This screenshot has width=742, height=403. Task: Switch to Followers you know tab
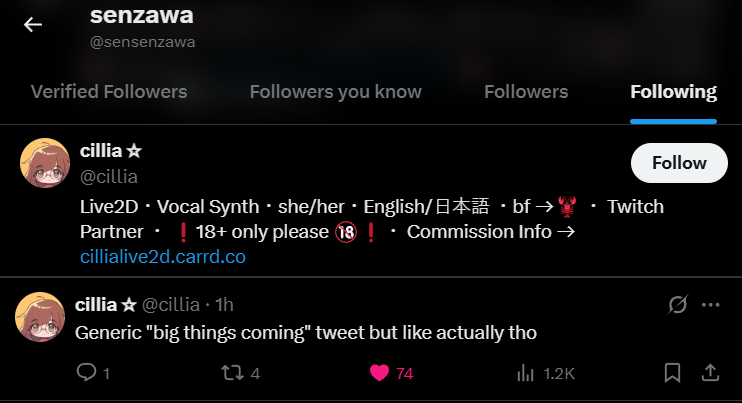[336, 92]
